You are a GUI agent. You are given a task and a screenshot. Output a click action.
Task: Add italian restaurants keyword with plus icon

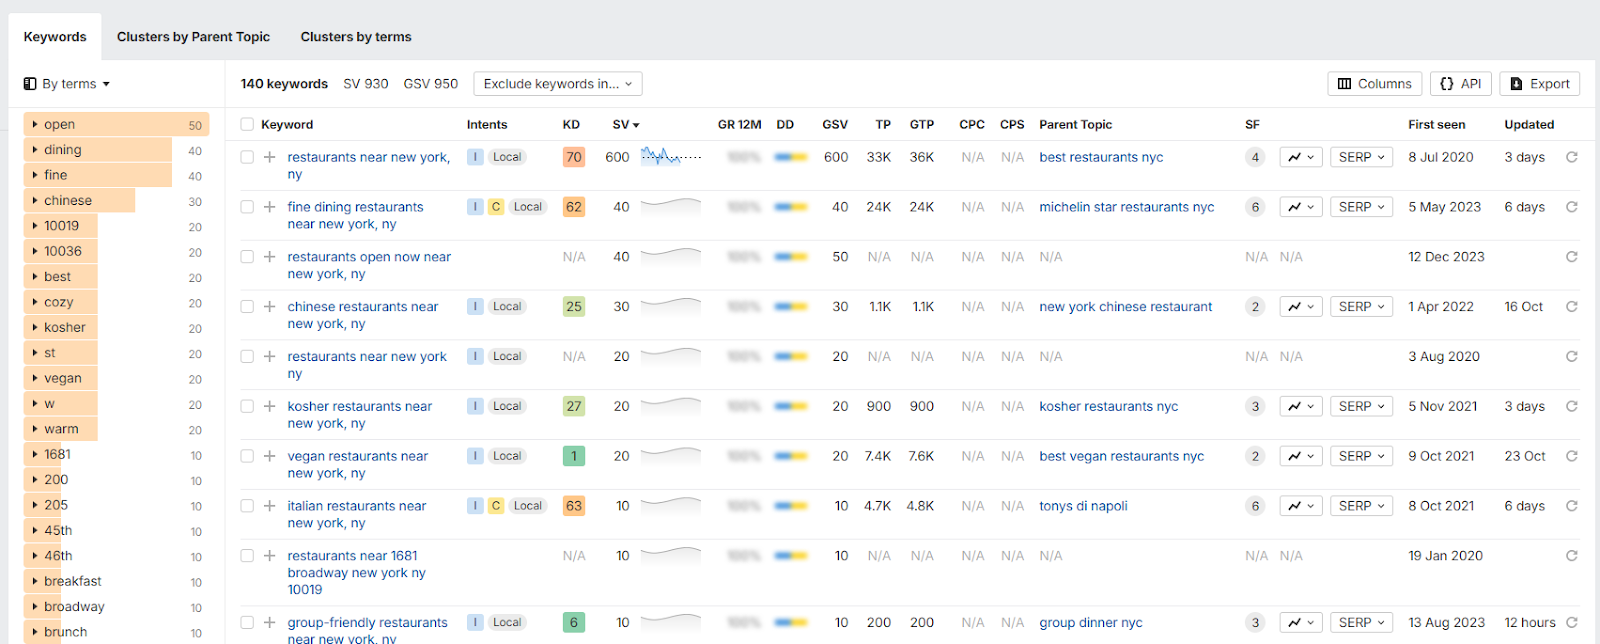pos(269,506)
